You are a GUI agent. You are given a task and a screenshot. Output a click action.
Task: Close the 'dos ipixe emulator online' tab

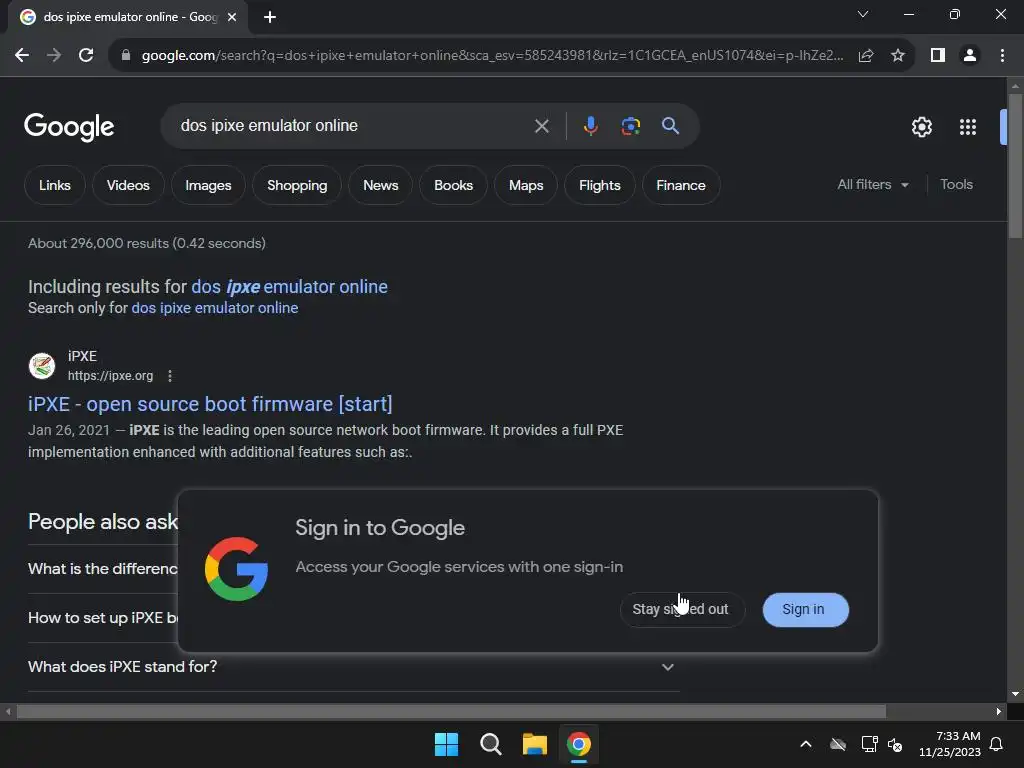pos(232,18)
